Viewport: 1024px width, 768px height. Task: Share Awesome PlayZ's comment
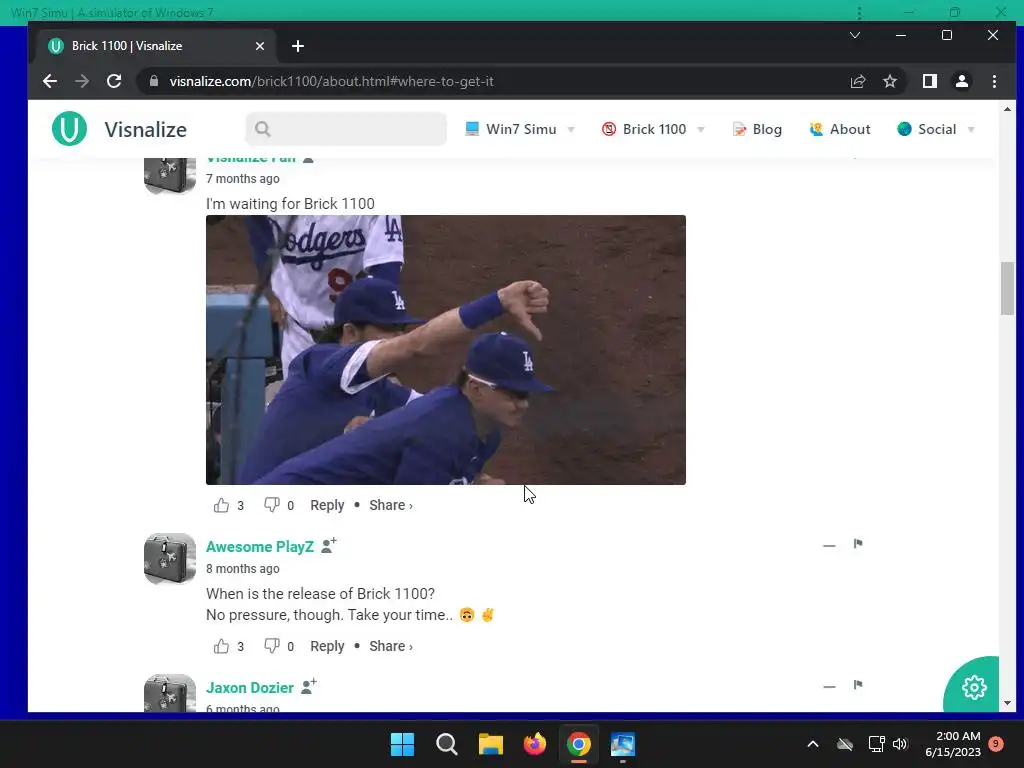pyautogui.click(x=391, y=646)
